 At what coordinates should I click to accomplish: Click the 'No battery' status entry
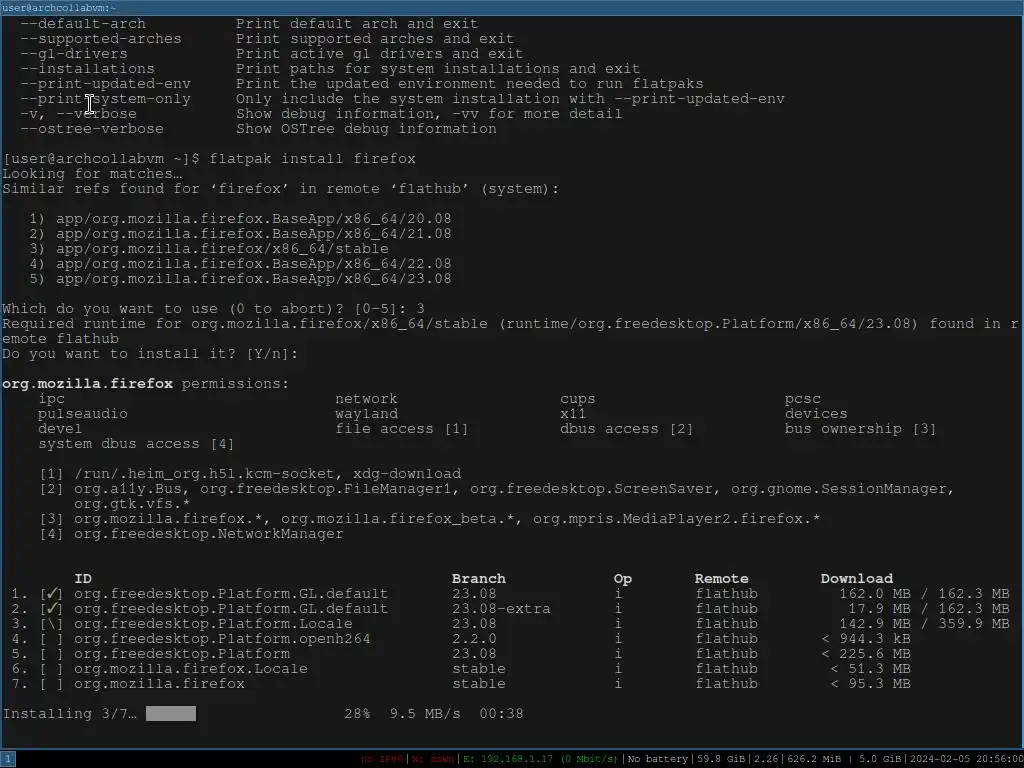[x=658, y=759]
